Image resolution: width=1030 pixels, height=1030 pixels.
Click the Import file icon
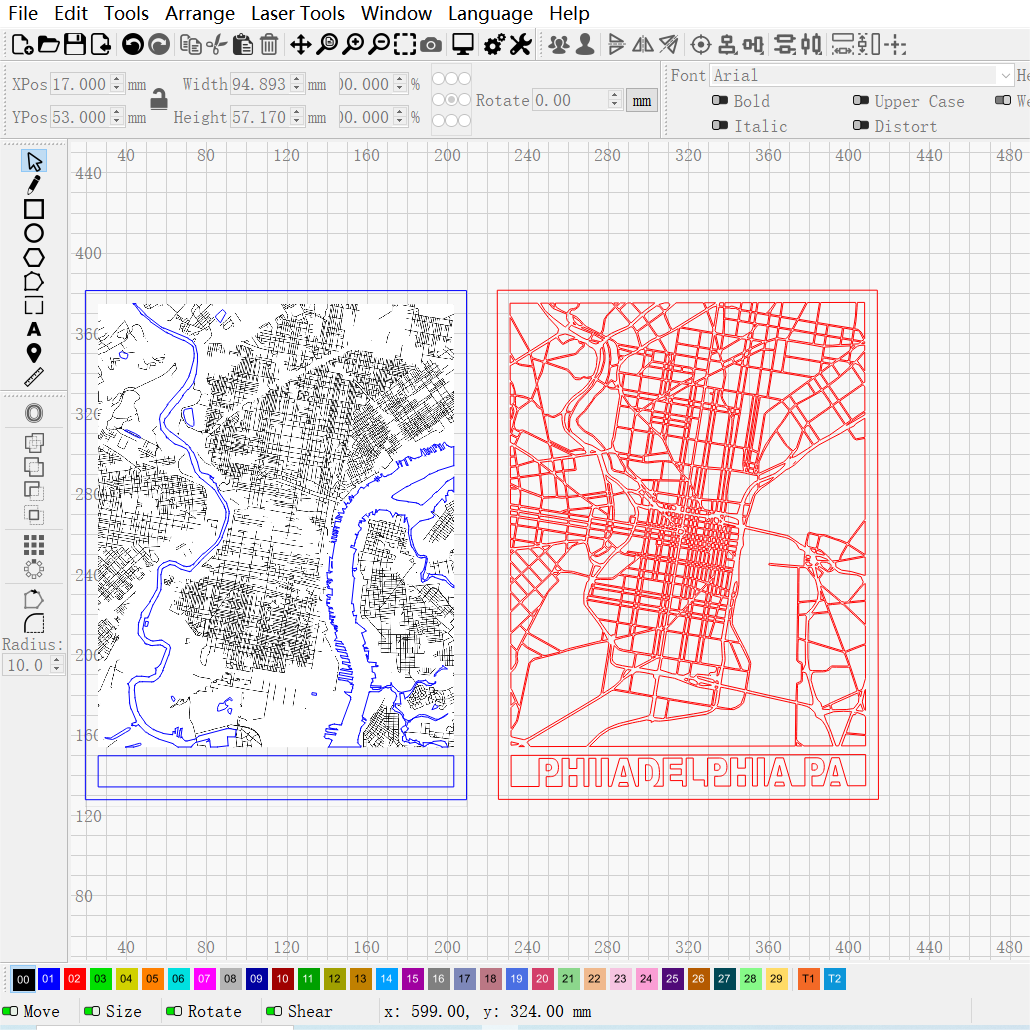click(101, 45)
